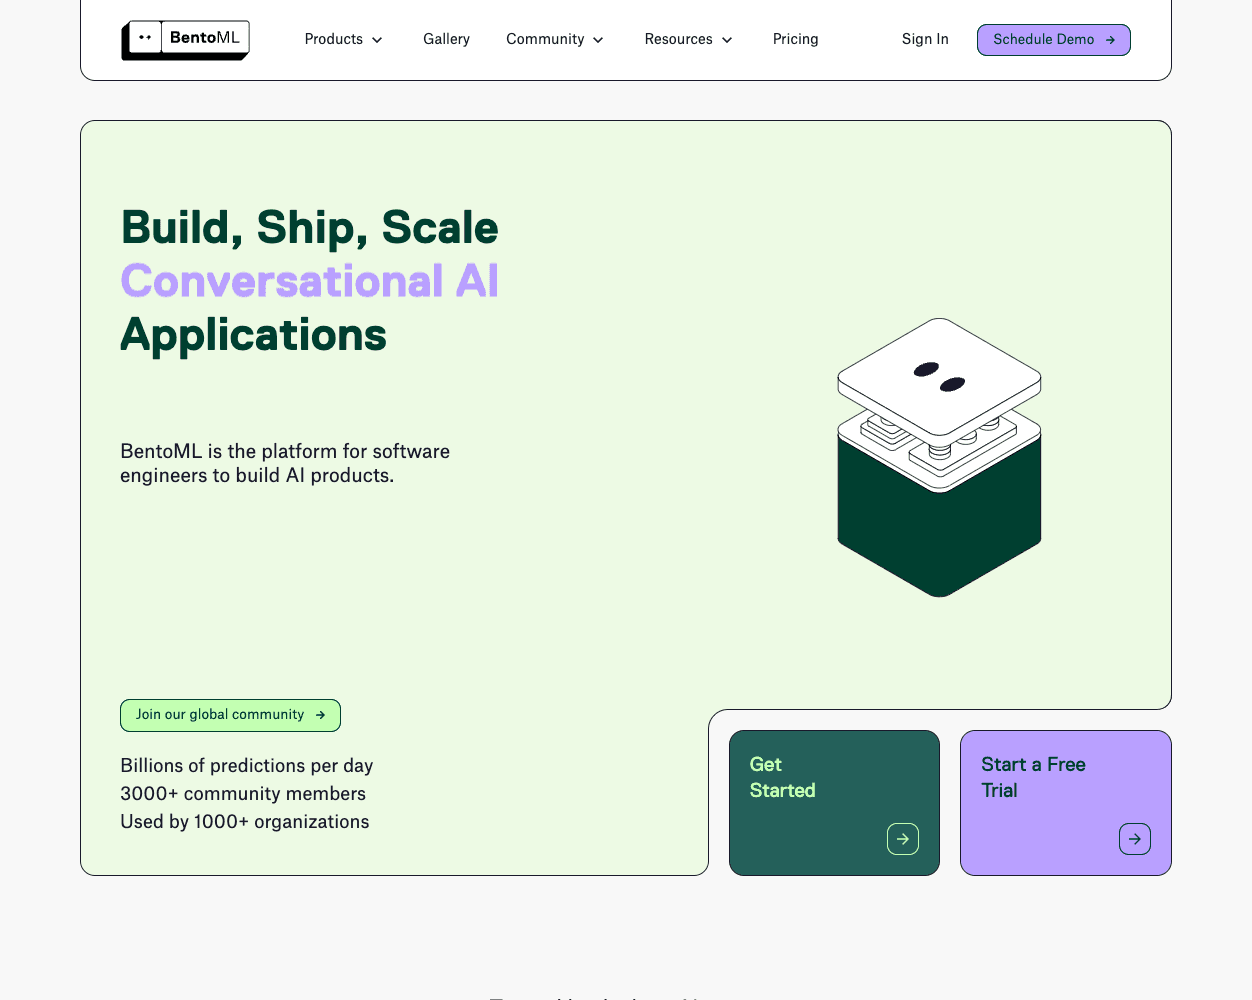Click the 'Applications' heading text

[253, 335]
